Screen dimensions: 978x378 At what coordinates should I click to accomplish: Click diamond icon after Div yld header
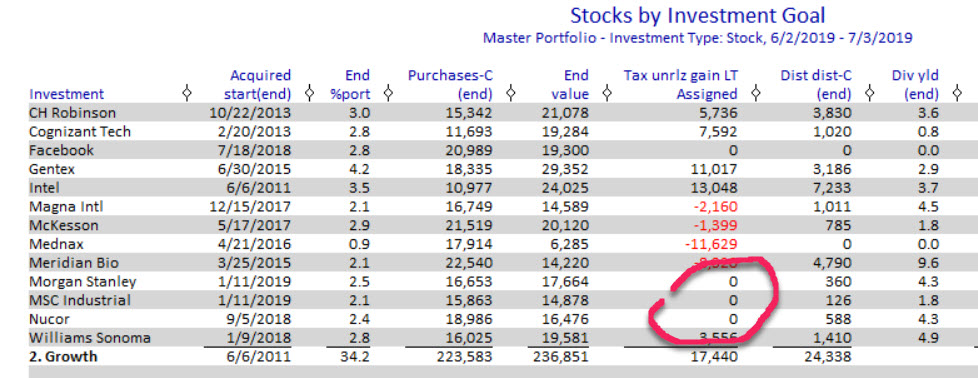pos(957,94)
